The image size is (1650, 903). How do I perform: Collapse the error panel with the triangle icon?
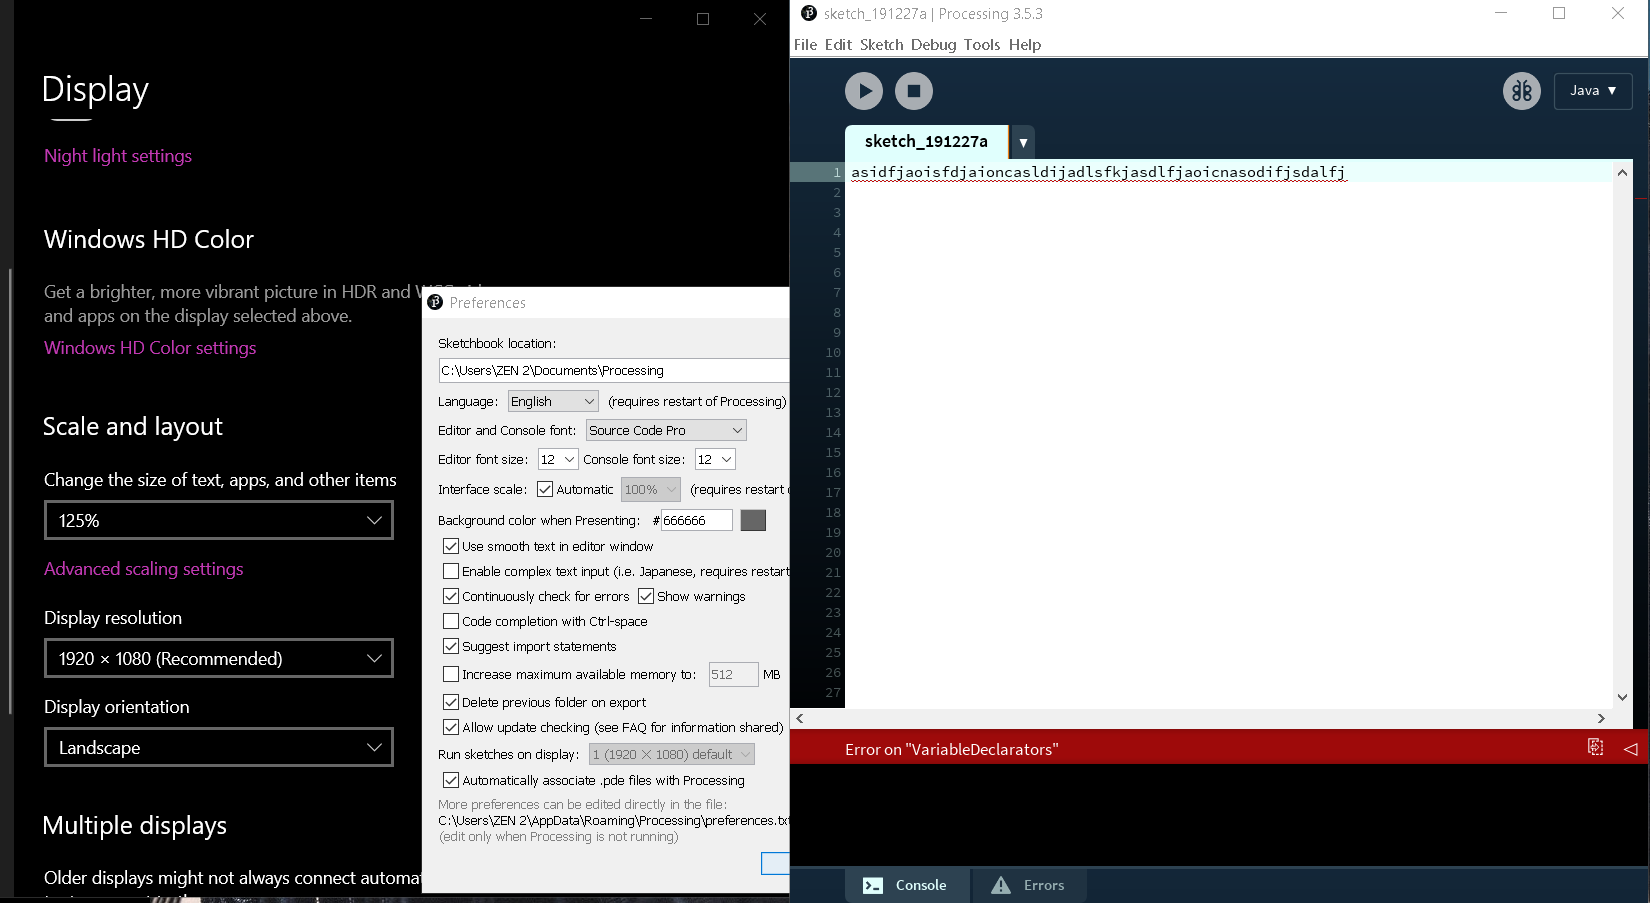(x=1630, y=747)
